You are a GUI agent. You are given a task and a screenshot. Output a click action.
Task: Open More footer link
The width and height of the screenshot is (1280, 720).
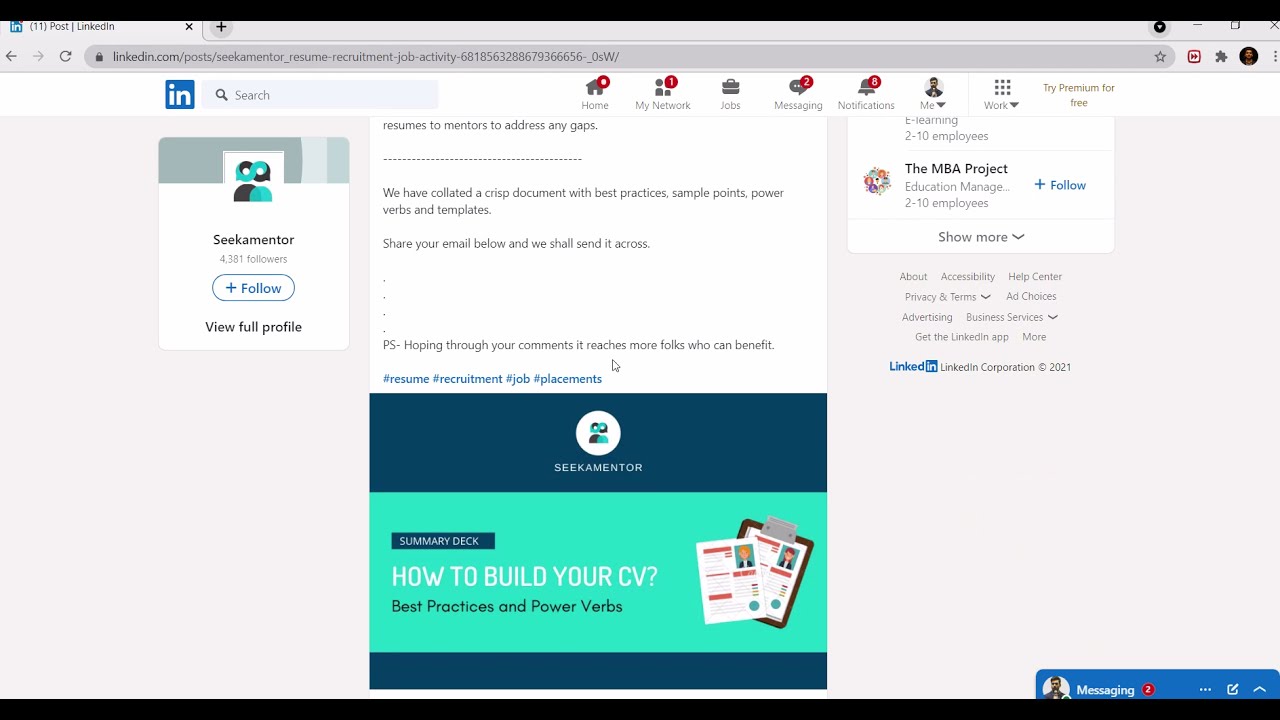(x=1034, y=337)
